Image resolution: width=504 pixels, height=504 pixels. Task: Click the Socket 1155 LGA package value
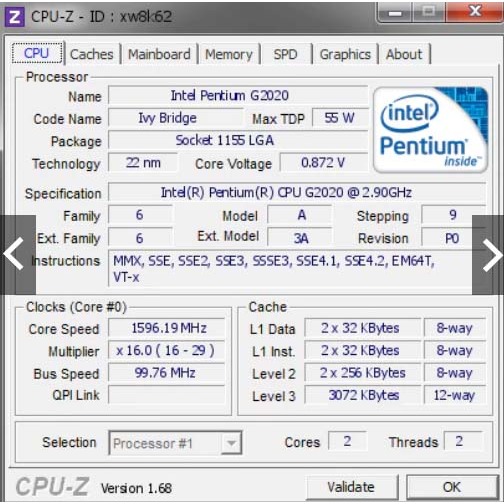238,140
